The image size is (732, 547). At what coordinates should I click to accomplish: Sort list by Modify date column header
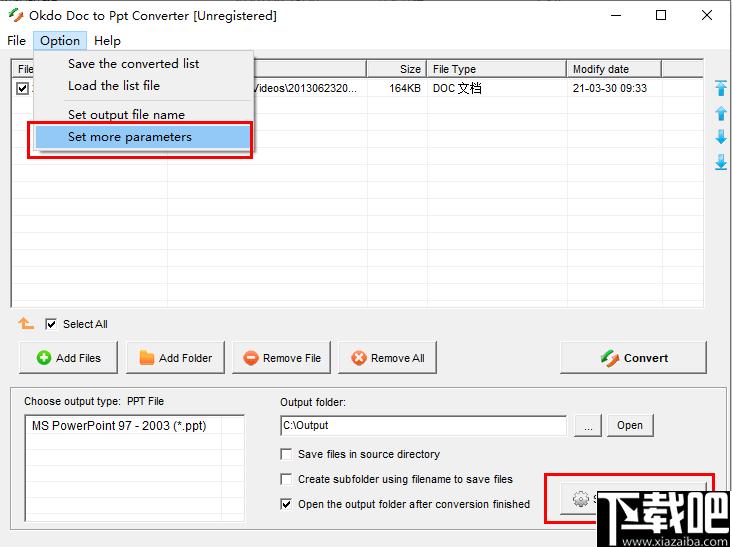pyautogui.click(x=614, y=69)
